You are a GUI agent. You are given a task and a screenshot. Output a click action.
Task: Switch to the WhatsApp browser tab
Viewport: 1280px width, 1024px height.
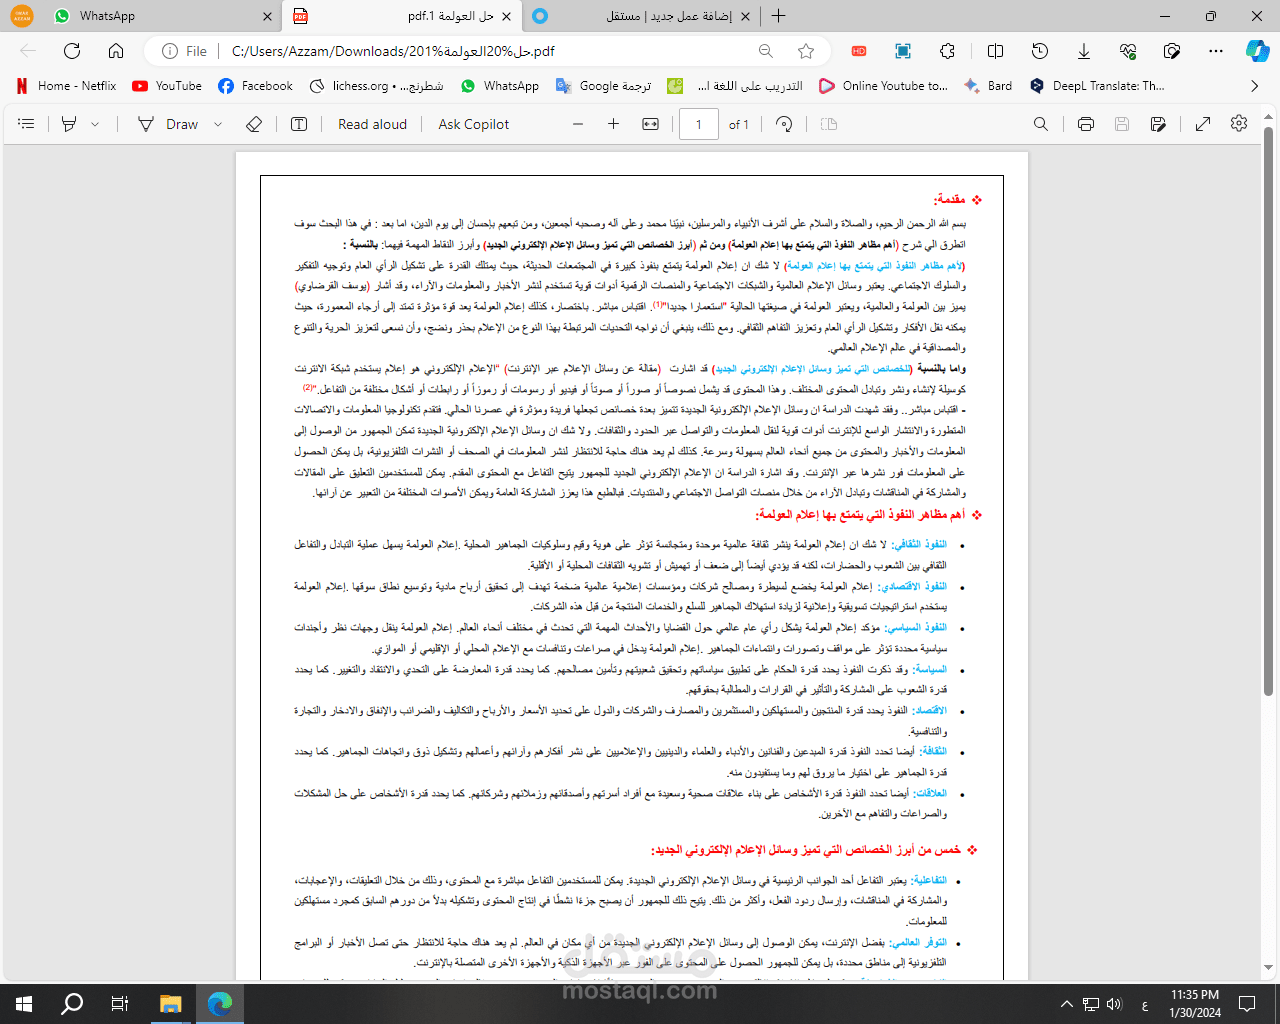[160, 16]
